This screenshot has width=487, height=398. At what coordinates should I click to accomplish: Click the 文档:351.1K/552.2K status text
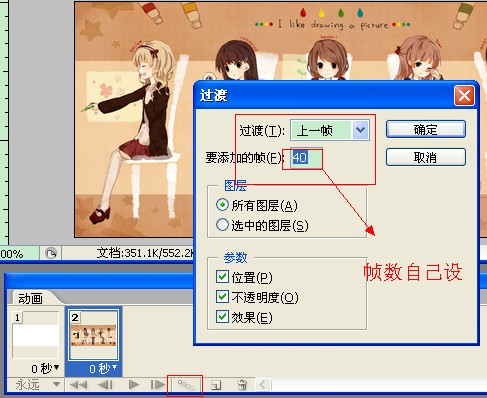pos(145,253)
